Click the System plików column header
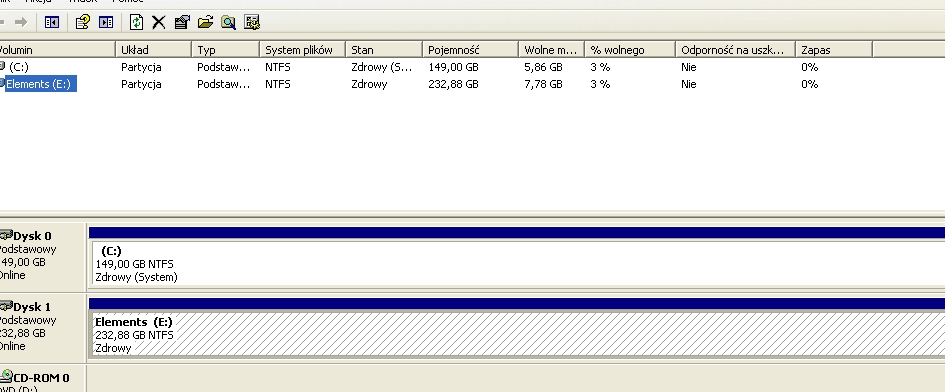This screenshot has width=945, height=392. [303, 49]
